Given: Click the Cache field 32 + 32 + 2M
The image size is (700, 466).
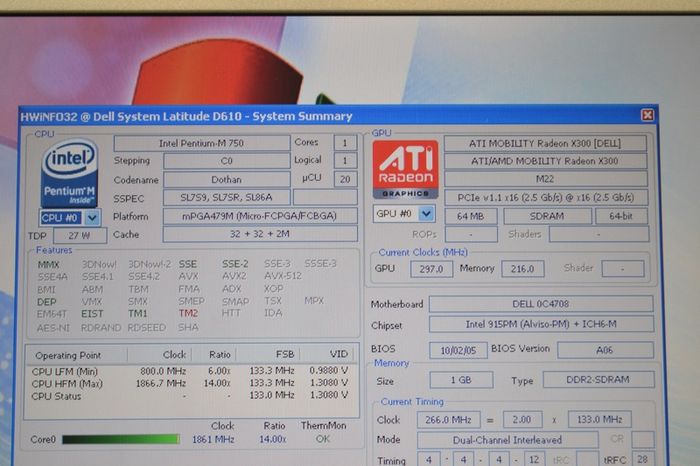Looking at the screenshot, I should point(260,234).
